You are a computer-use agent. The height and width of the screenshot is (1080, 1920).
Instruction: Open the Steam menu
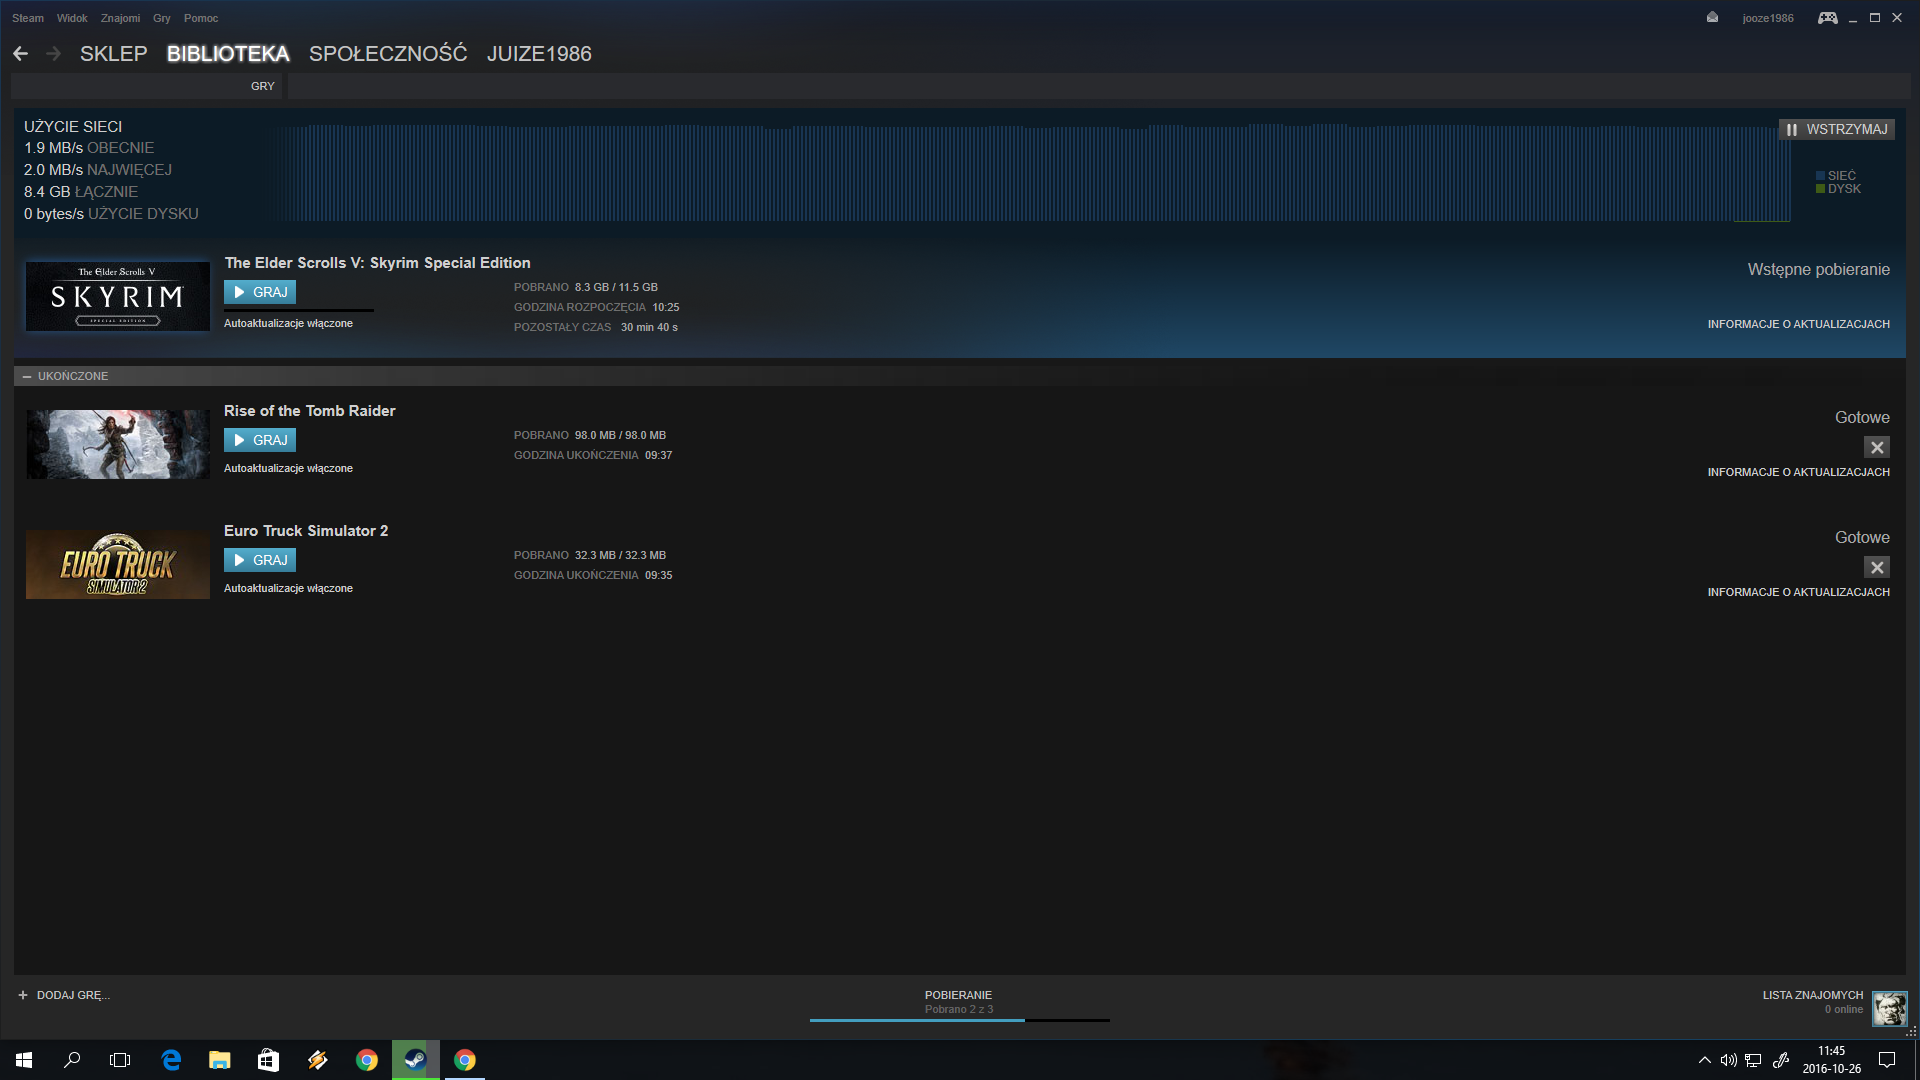click(x=28, y=18)
